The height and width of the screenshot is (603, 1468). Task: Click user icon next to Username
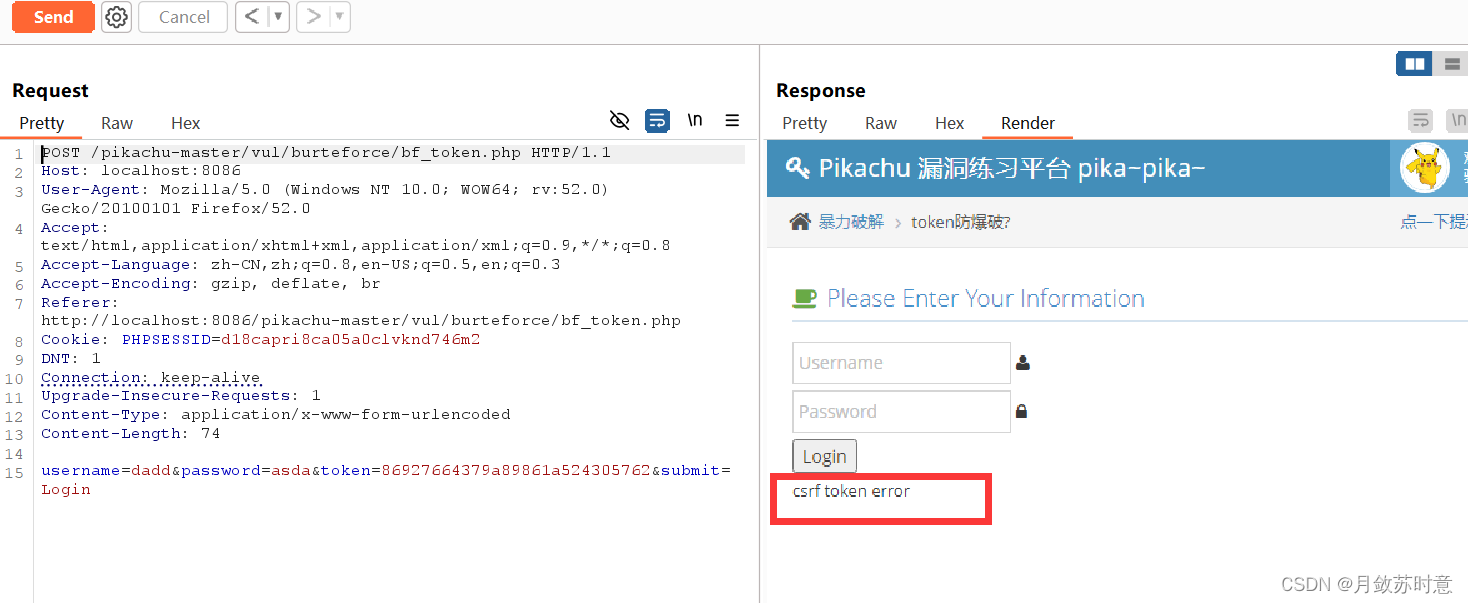pos(1022,363)
